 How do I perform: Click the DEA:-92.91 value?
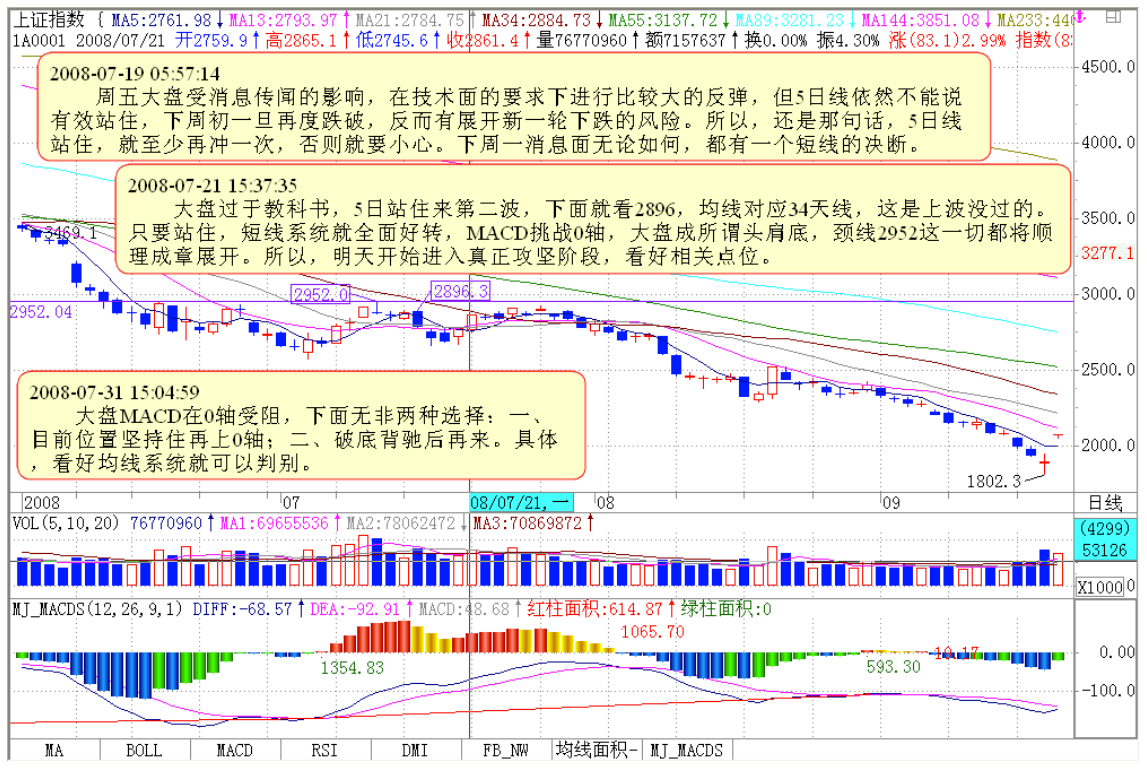(x=355, y=608)
